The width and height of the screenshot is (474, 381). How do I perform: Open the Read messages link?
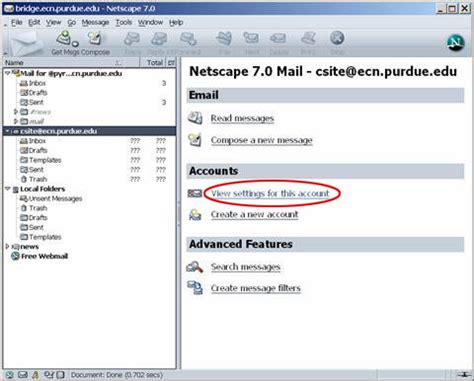242,118
